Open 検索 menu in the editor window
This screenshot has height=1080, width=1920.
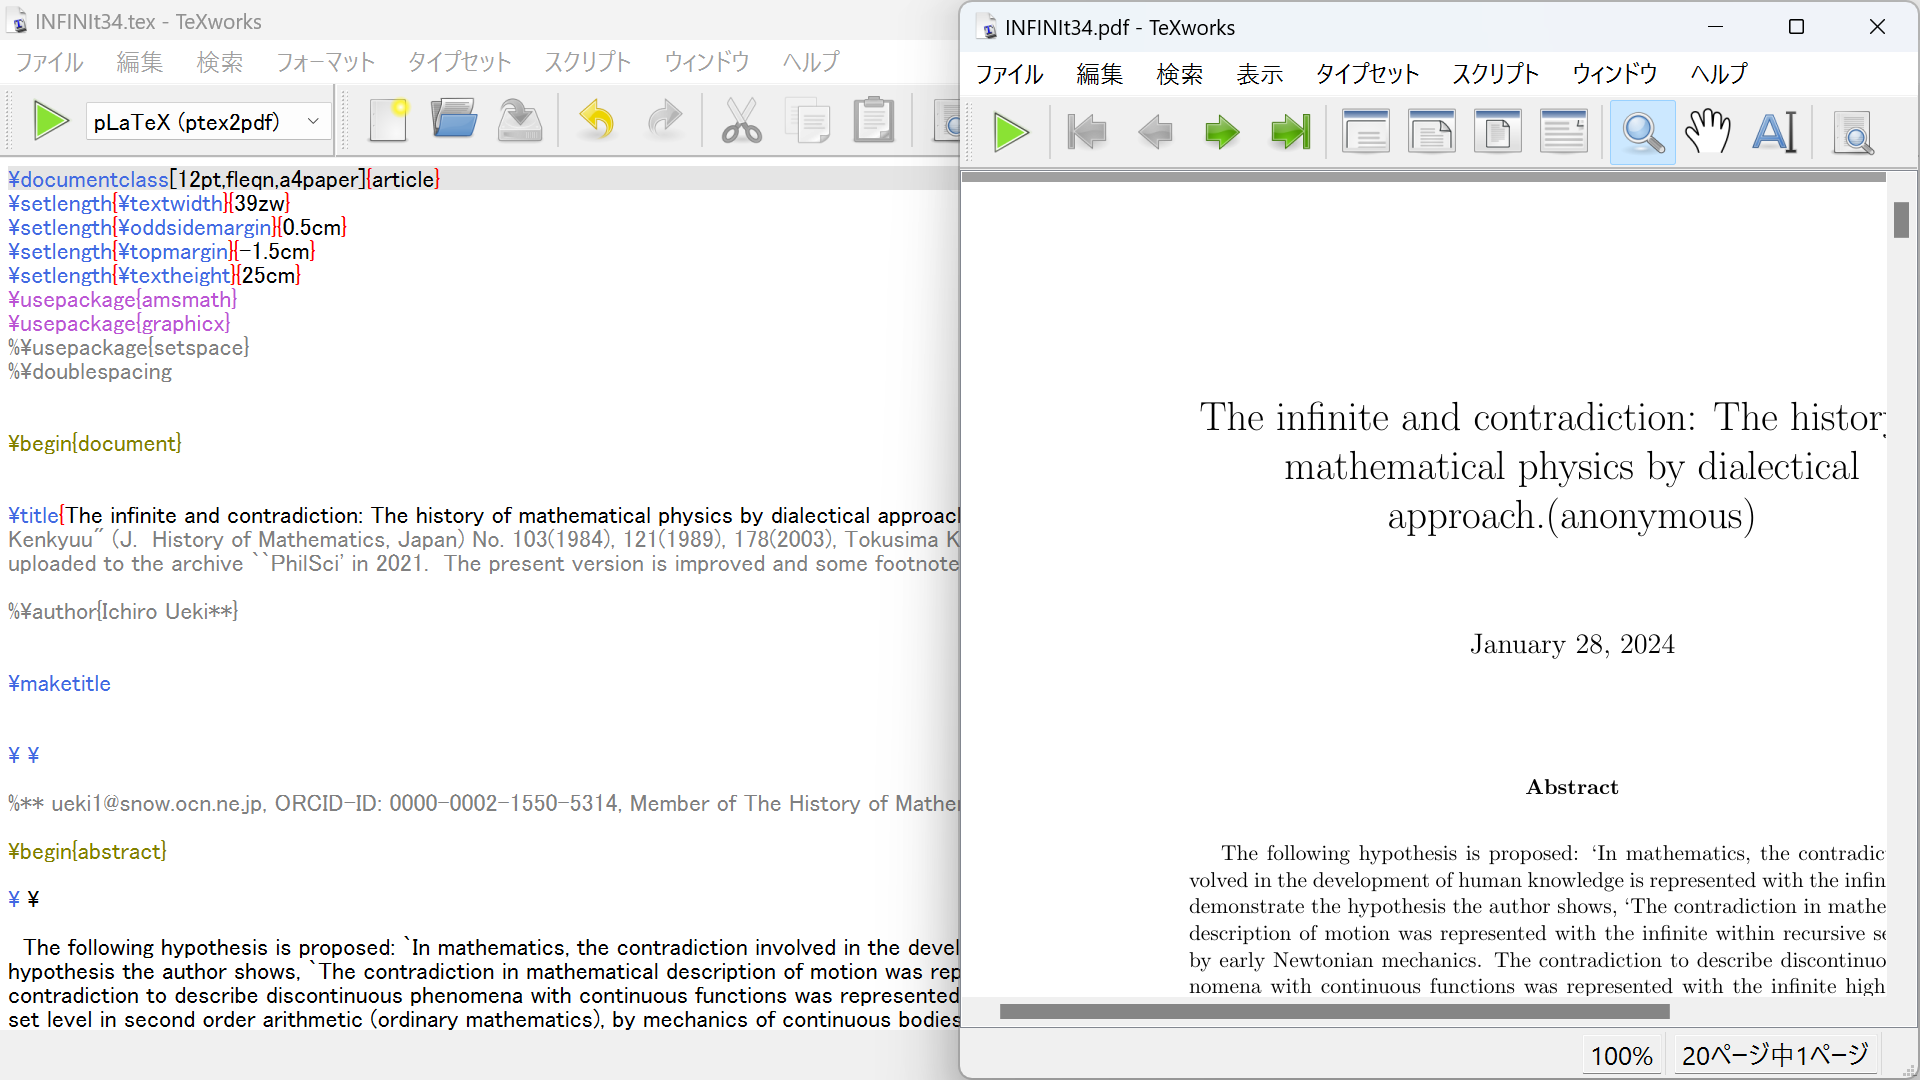(x=220, y=62)
